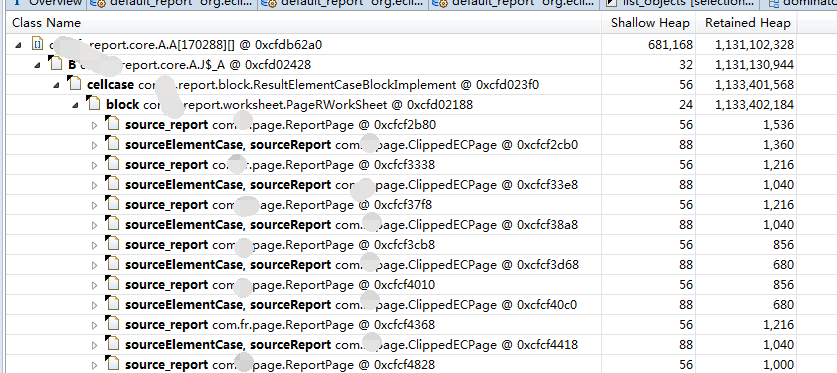
Task: Sort by Retained Heap column header
Action: [747, 23]
